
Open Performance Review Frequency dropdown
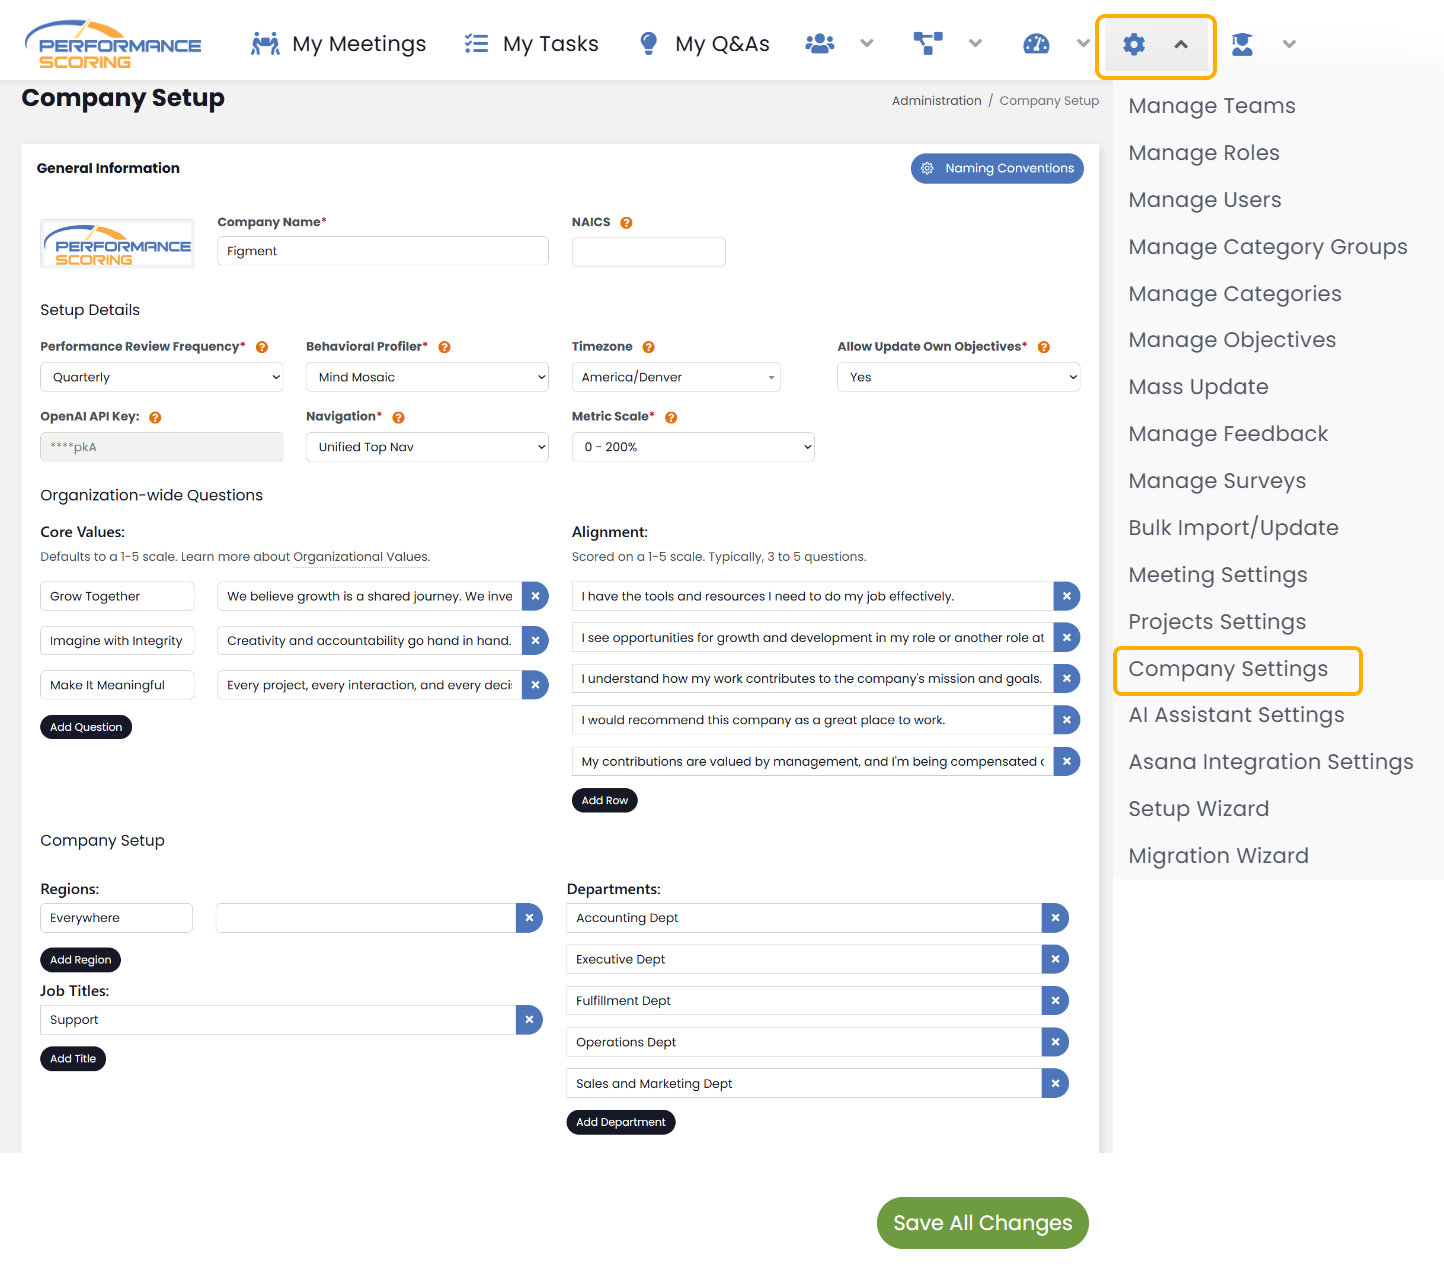pos(161,377)
